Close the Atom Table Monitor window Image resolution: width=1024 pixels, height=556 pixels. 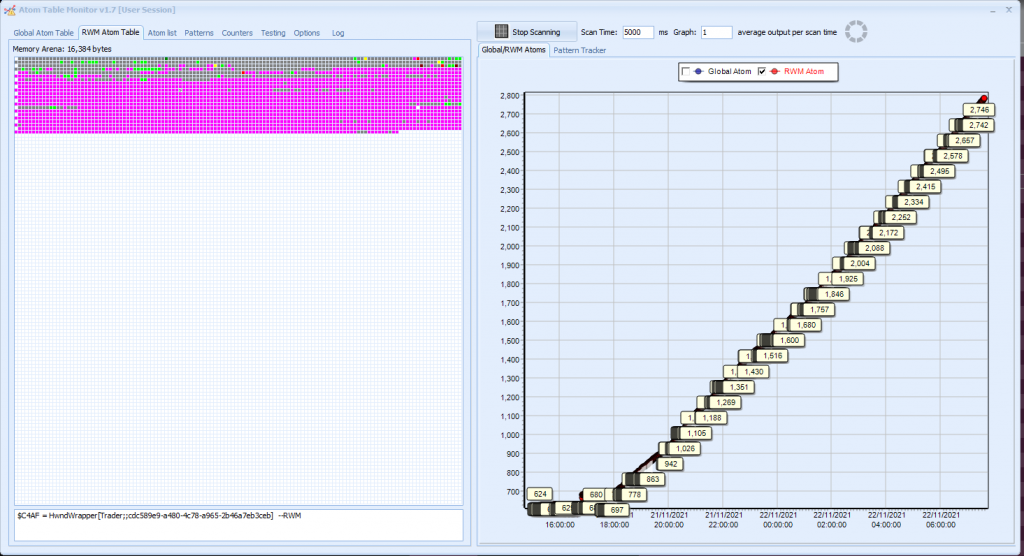click(x=1009, y=10)
